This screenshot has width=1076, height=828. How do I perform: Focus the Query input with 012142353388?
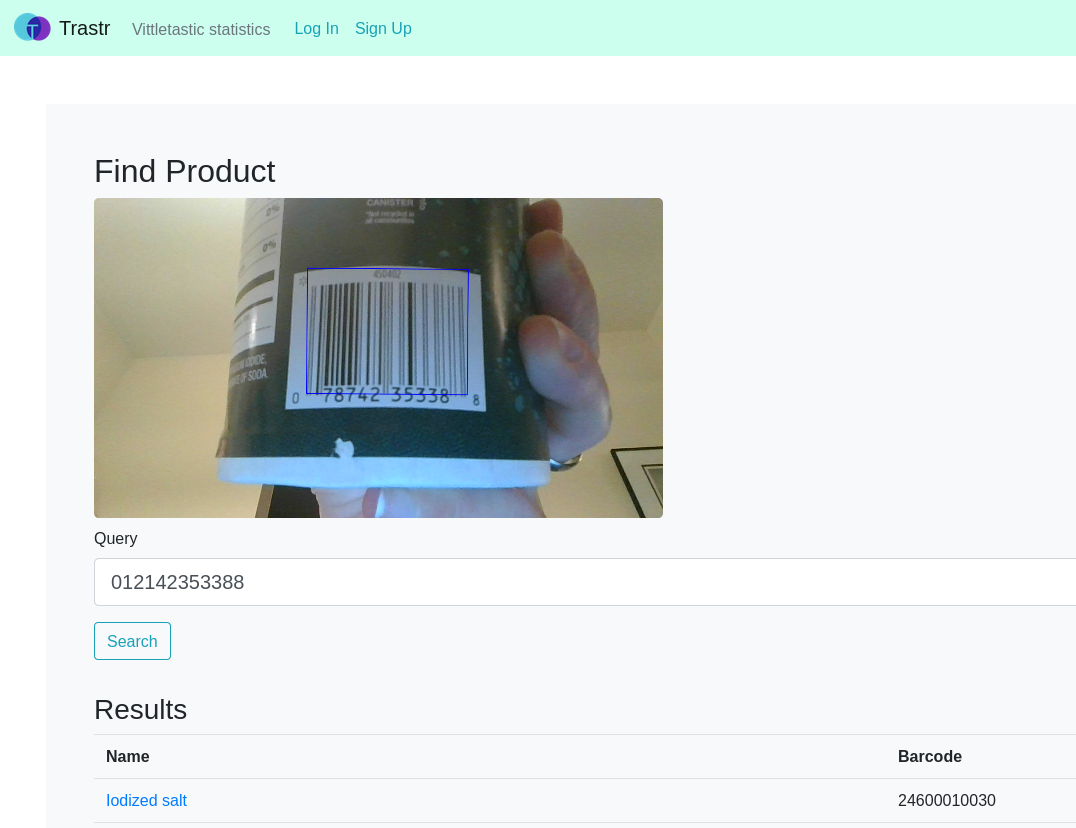tap(585, 582)
